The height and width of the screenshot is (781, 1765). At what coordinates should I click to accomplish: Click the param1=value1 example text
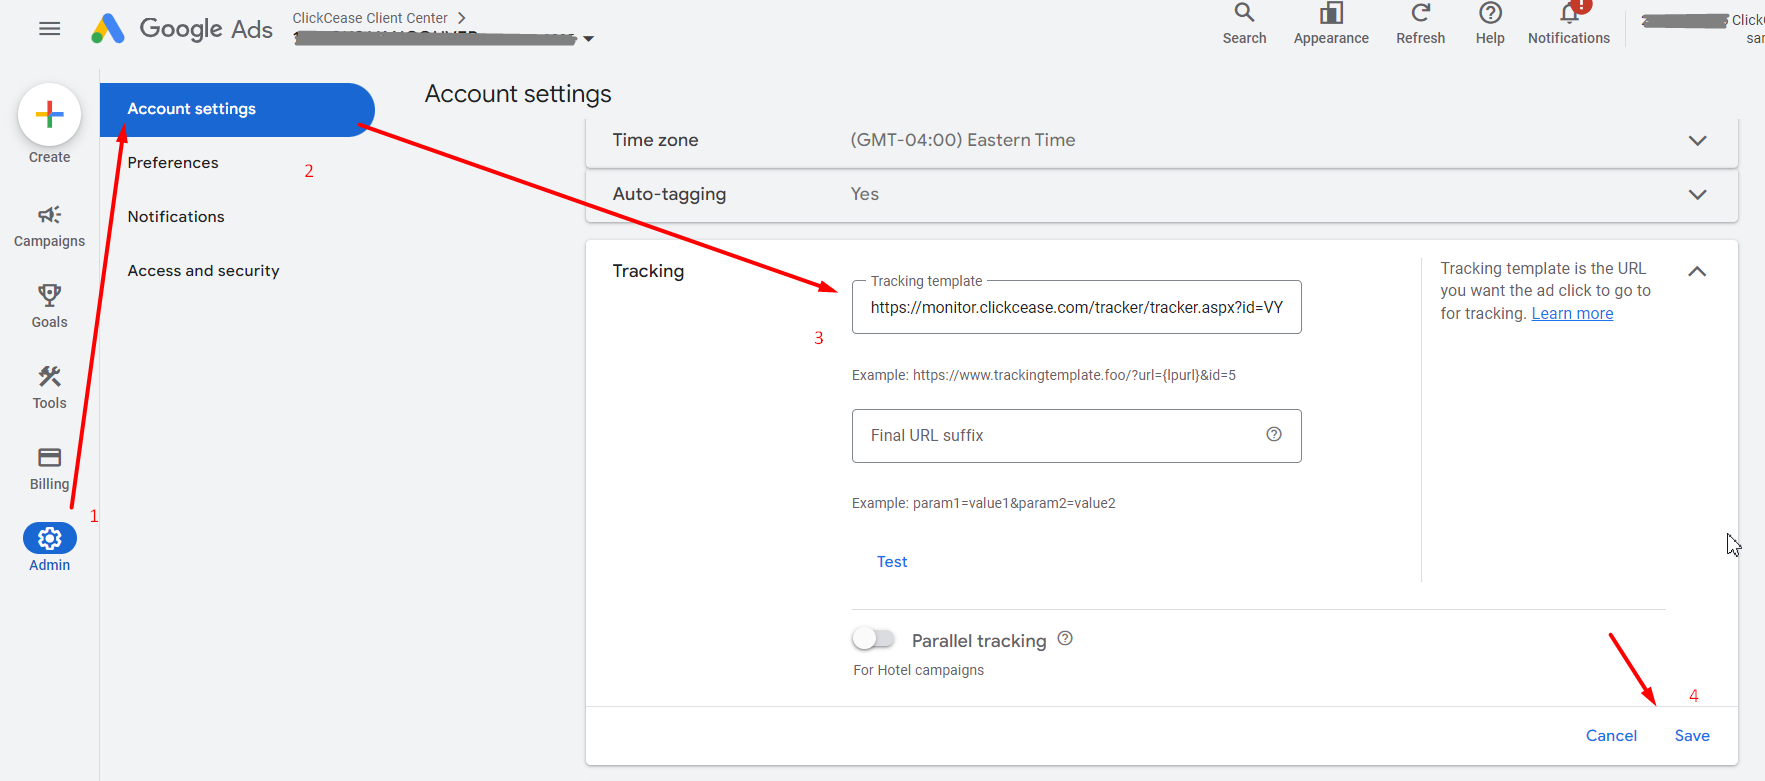coord(983,503)
